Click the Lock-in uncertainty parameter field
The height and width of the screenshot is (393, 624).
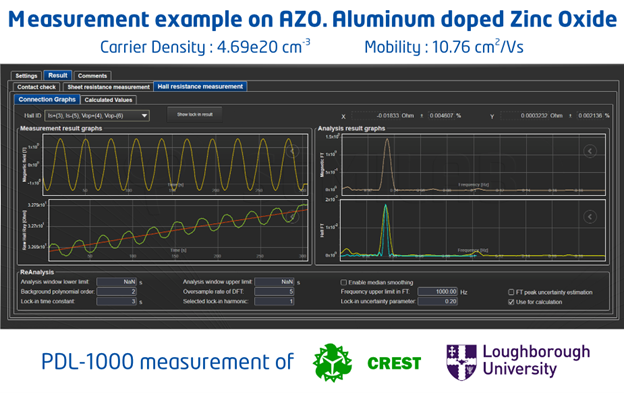[438, 302]
